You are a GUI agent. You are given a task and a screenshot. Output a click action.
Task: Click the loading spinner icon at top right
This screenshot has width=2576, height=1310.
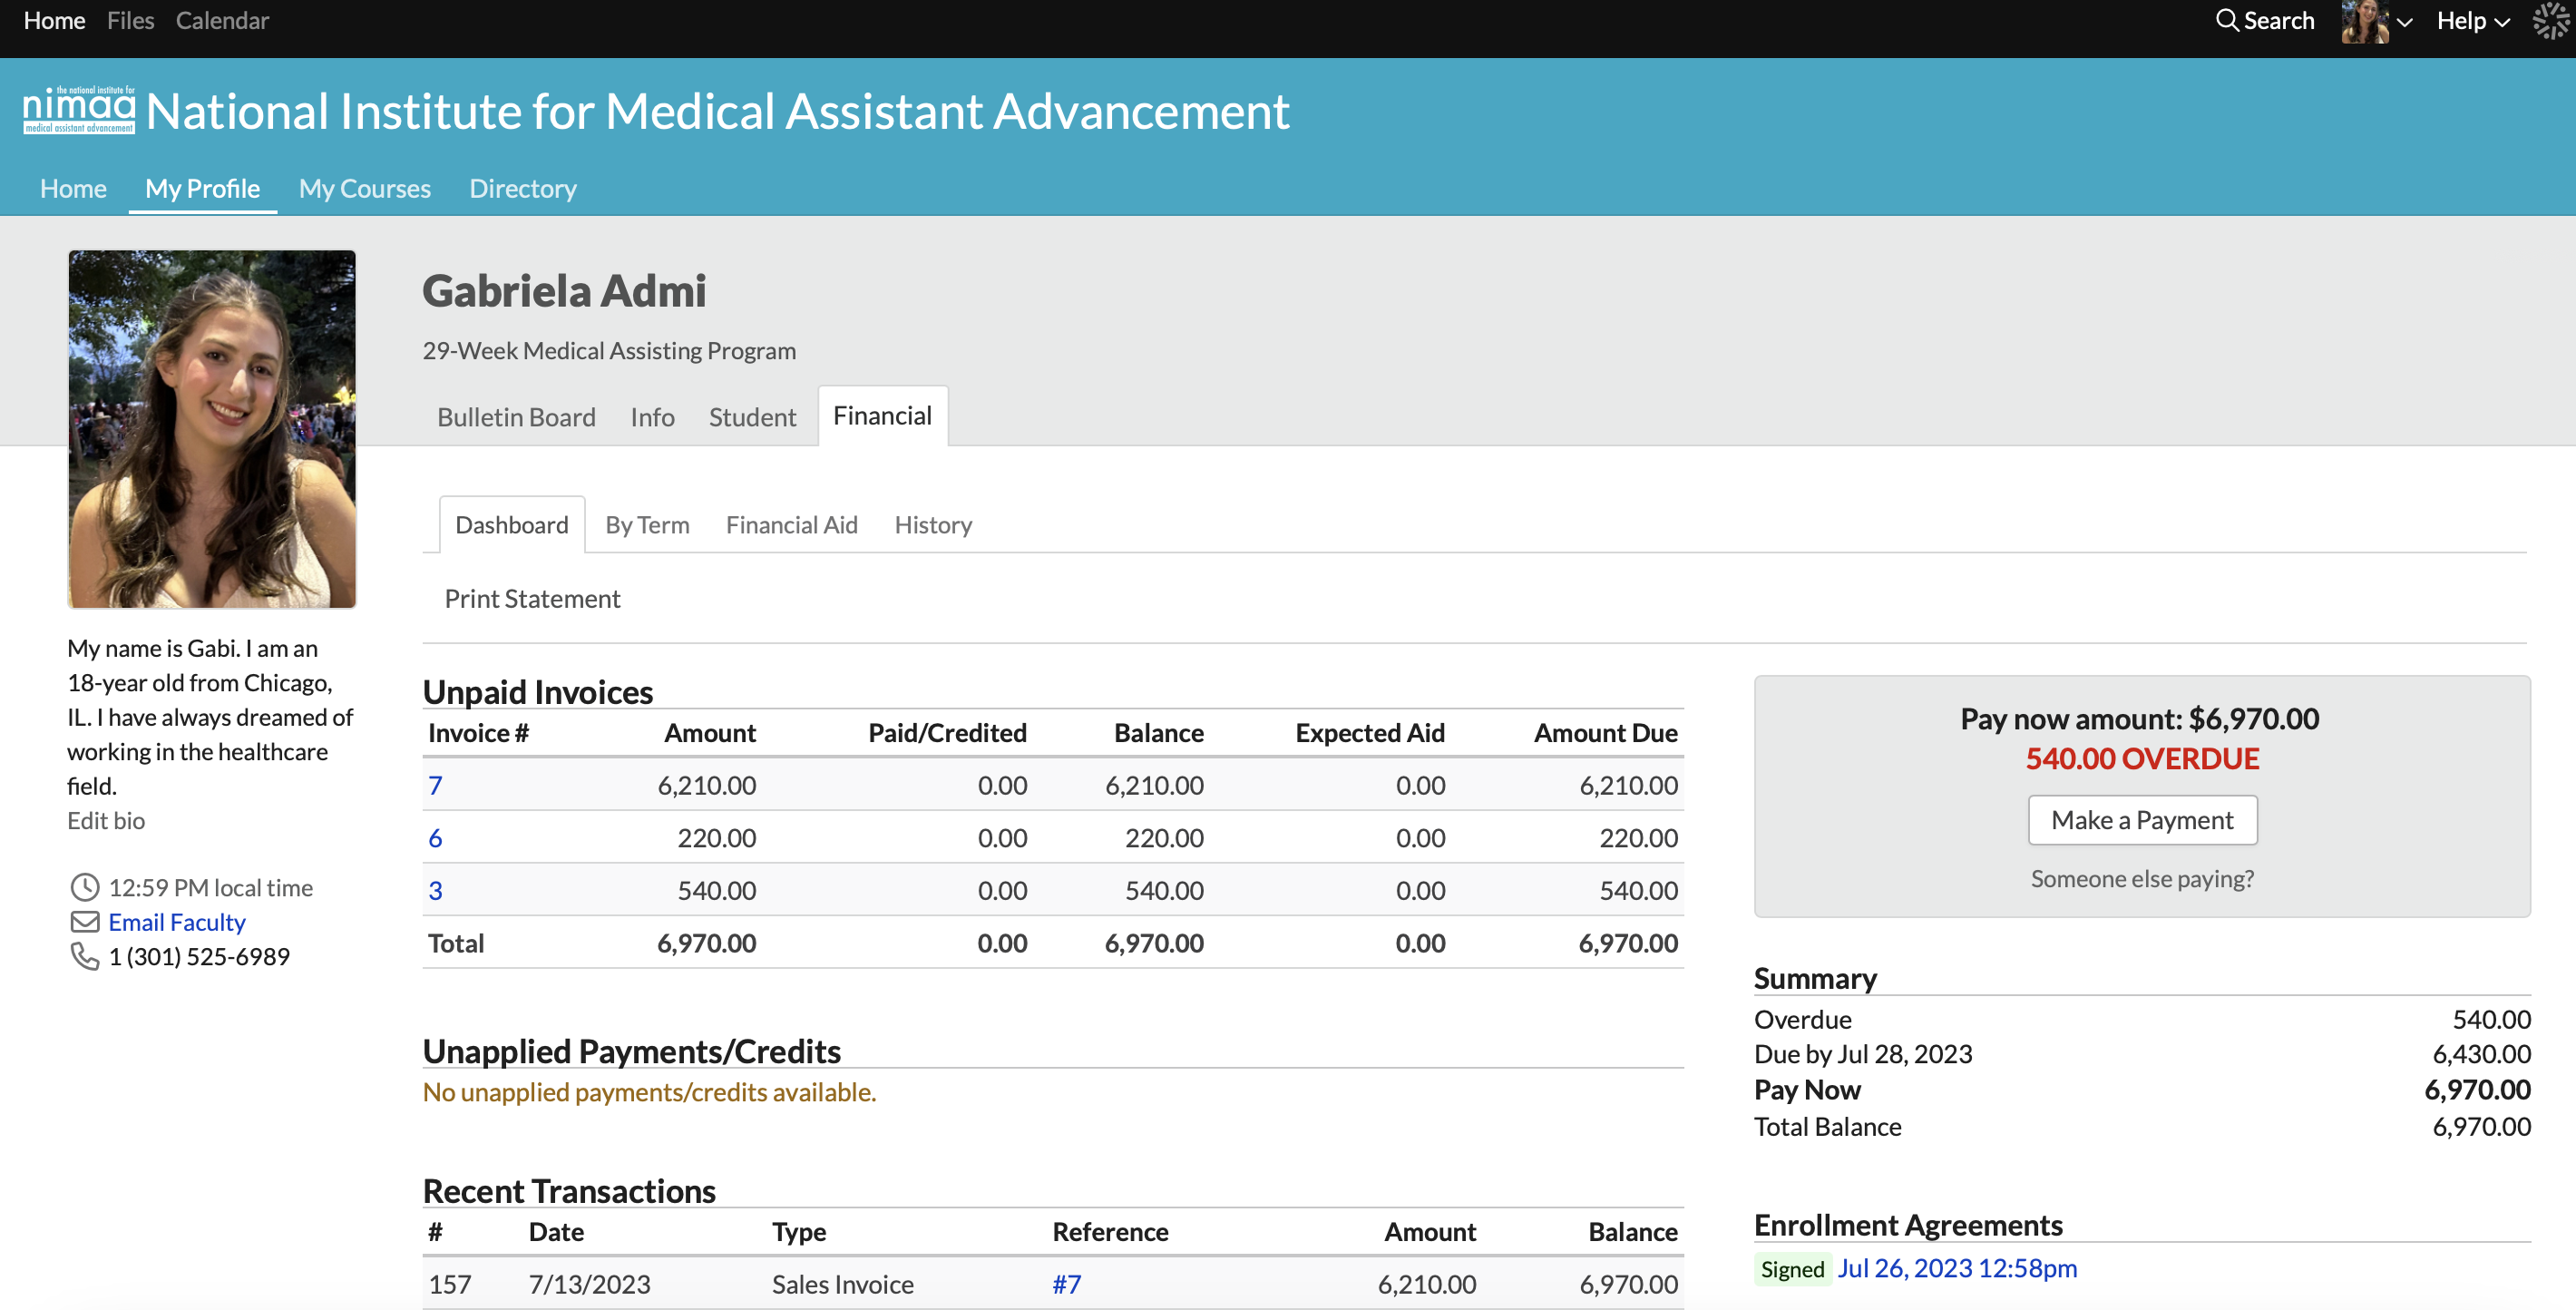2551,21
